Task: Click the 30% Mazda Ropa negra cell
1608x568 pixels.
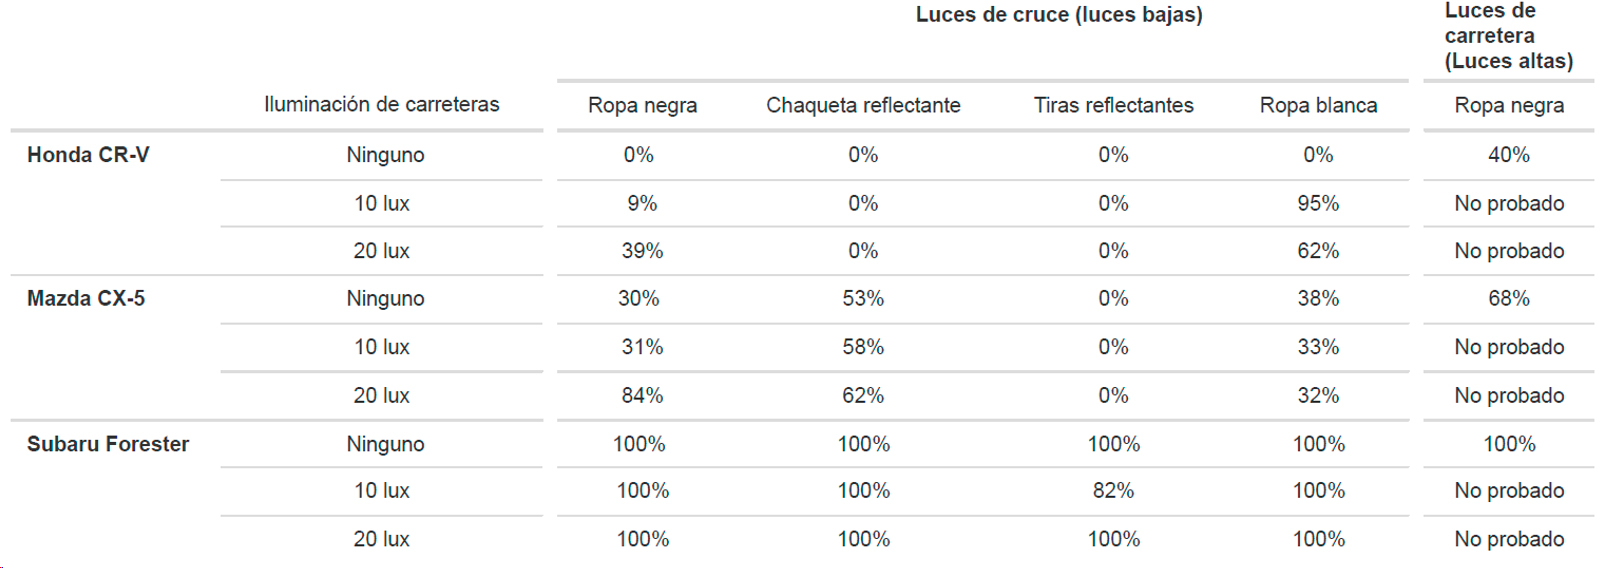Action: 638,299
